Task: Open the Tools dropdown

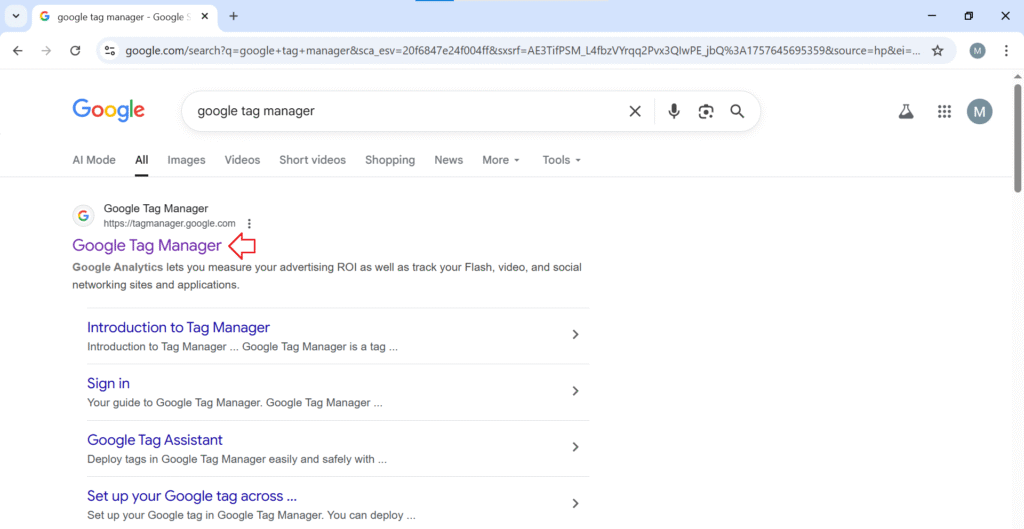Action: [x=561, y=160]
